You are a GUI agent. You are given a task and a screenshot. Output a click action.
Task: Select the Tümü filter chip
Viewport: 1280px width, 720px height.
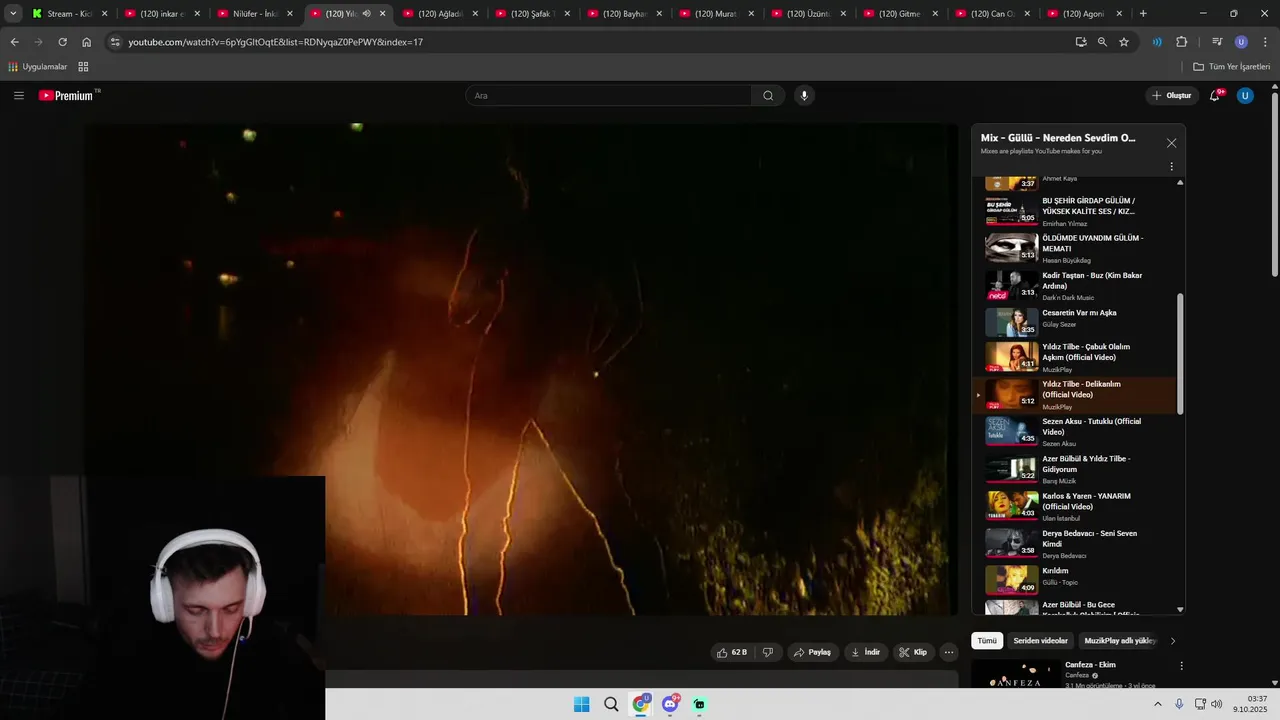click(x=987, y=641)
